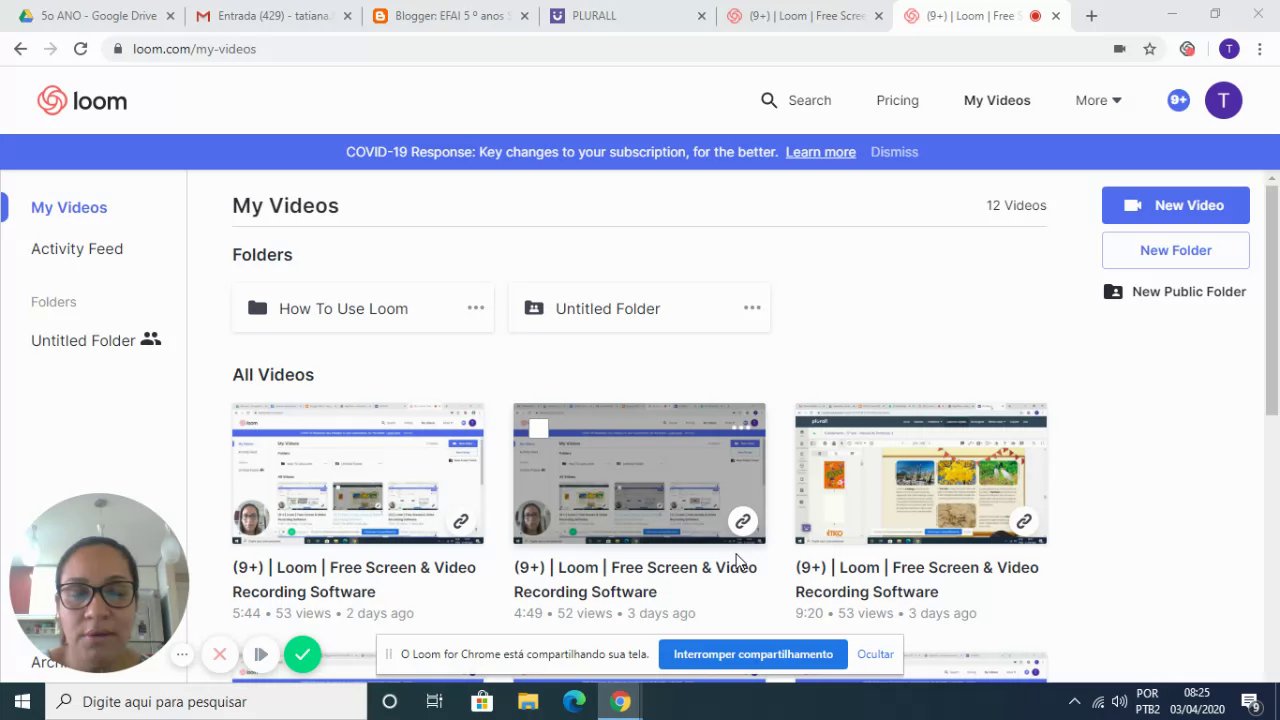Viewport: 1280px width, 720px height.
Task: Open Microsoft Store from taskbar
Action: pos(481,701)
